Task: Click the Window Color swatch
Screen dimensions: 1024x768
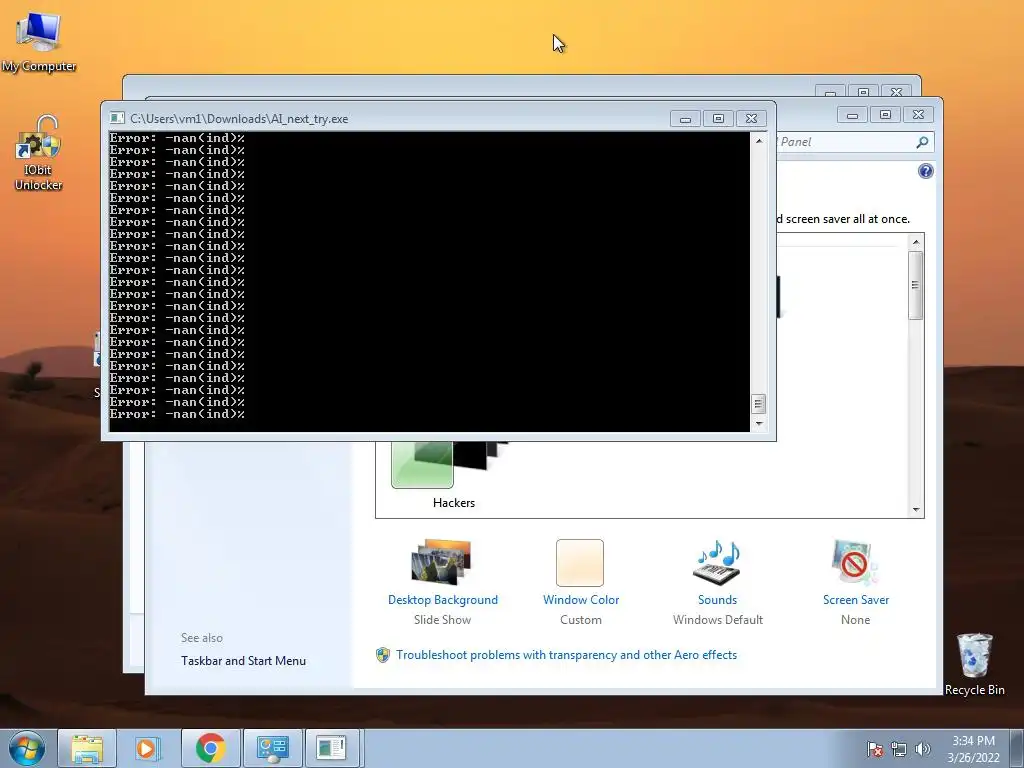Action: (580, 562)
